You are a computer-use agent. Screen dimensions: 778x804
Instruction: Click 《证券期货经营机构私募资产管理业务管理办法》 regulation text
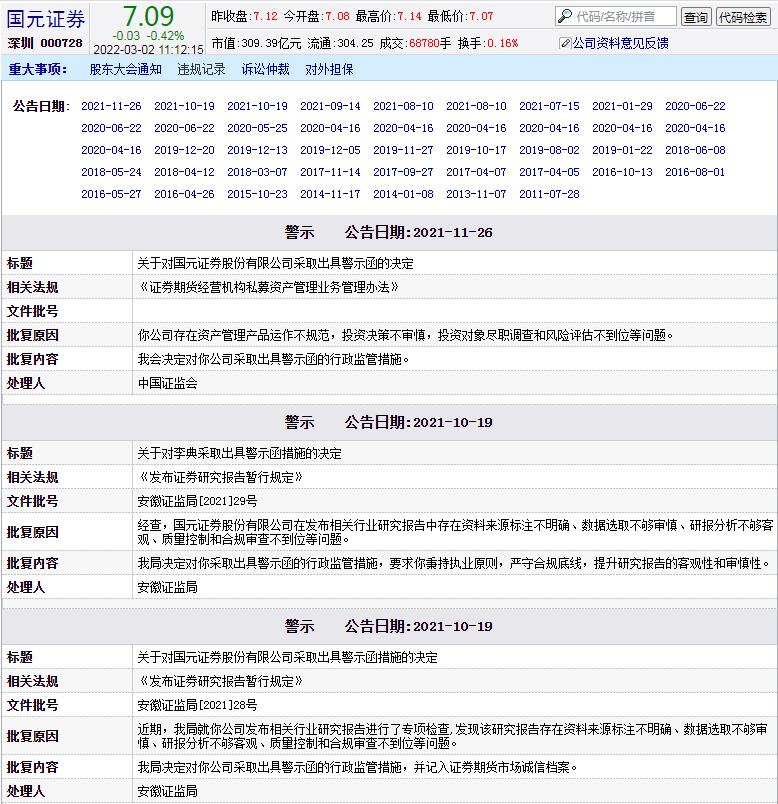(x=268, y=287)
